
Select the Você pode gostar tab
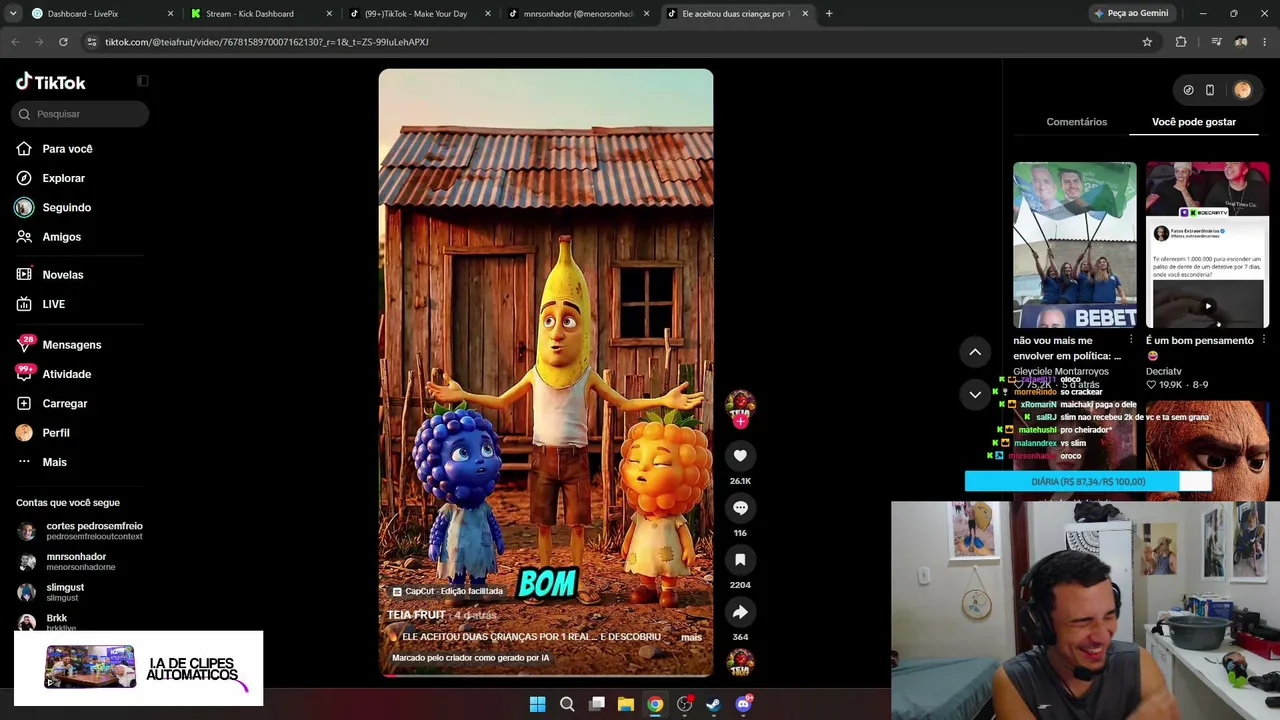point(1194,122)
